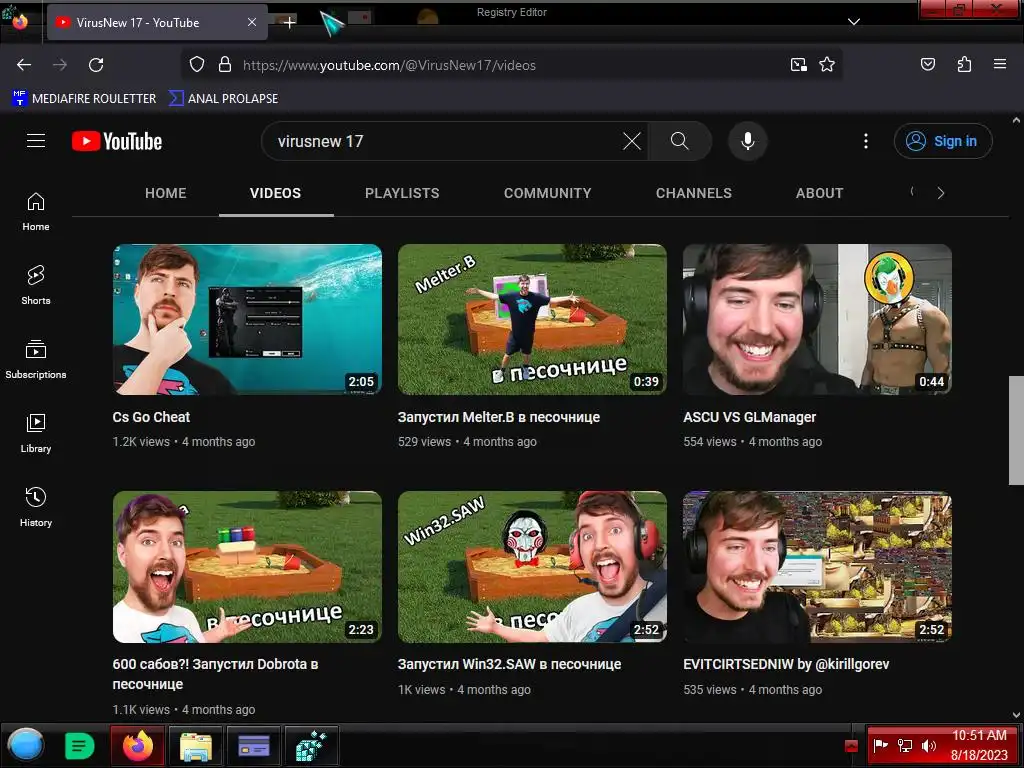Open the Pocket save icon
The image size is (1024, 768).
pos(927,64)
